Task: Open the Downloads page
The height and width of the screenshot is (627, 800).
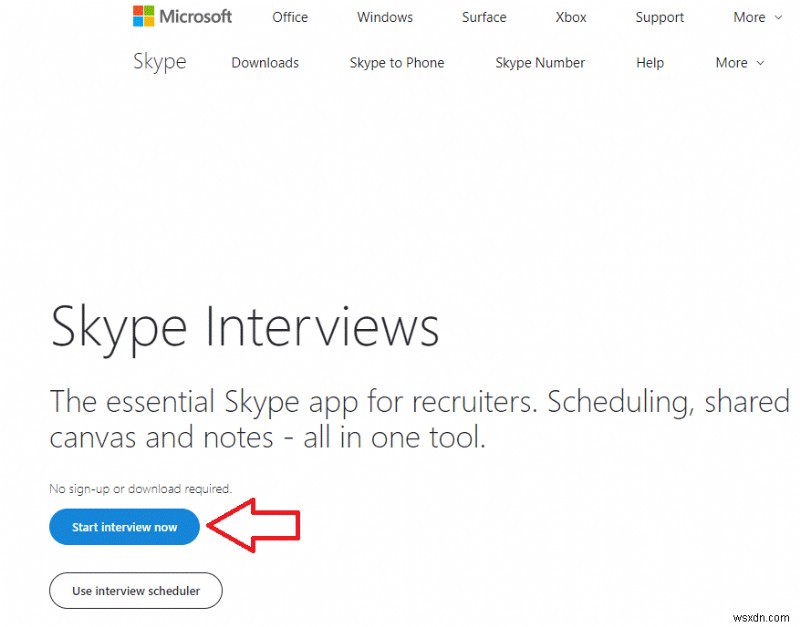Action: click(x=264, y=63)
